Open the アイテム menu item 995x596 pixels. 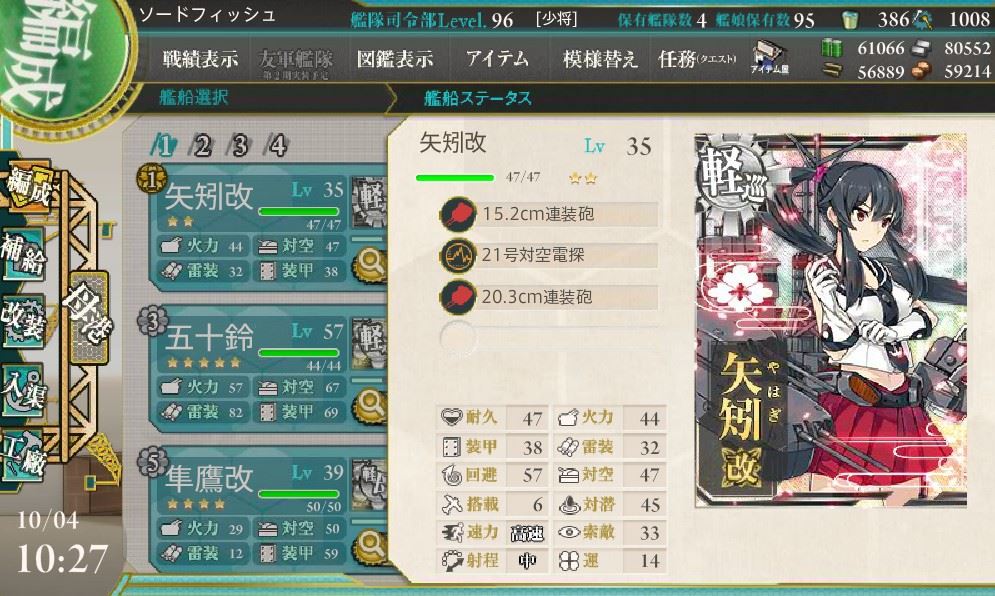coord(497,59)
